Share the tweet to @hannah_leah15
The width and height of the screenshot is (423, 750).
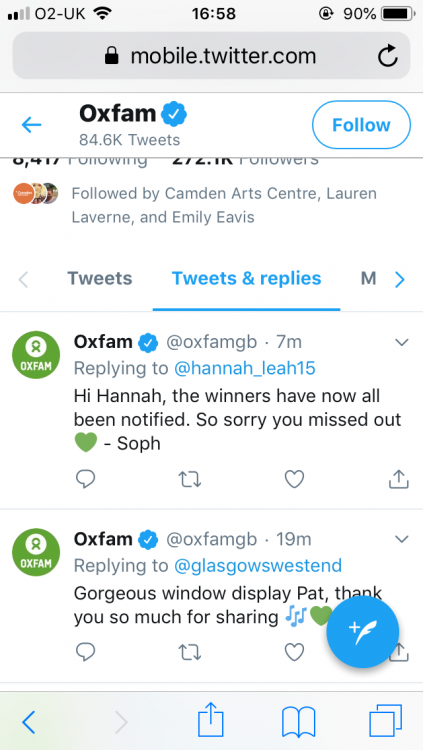[398, 479]
